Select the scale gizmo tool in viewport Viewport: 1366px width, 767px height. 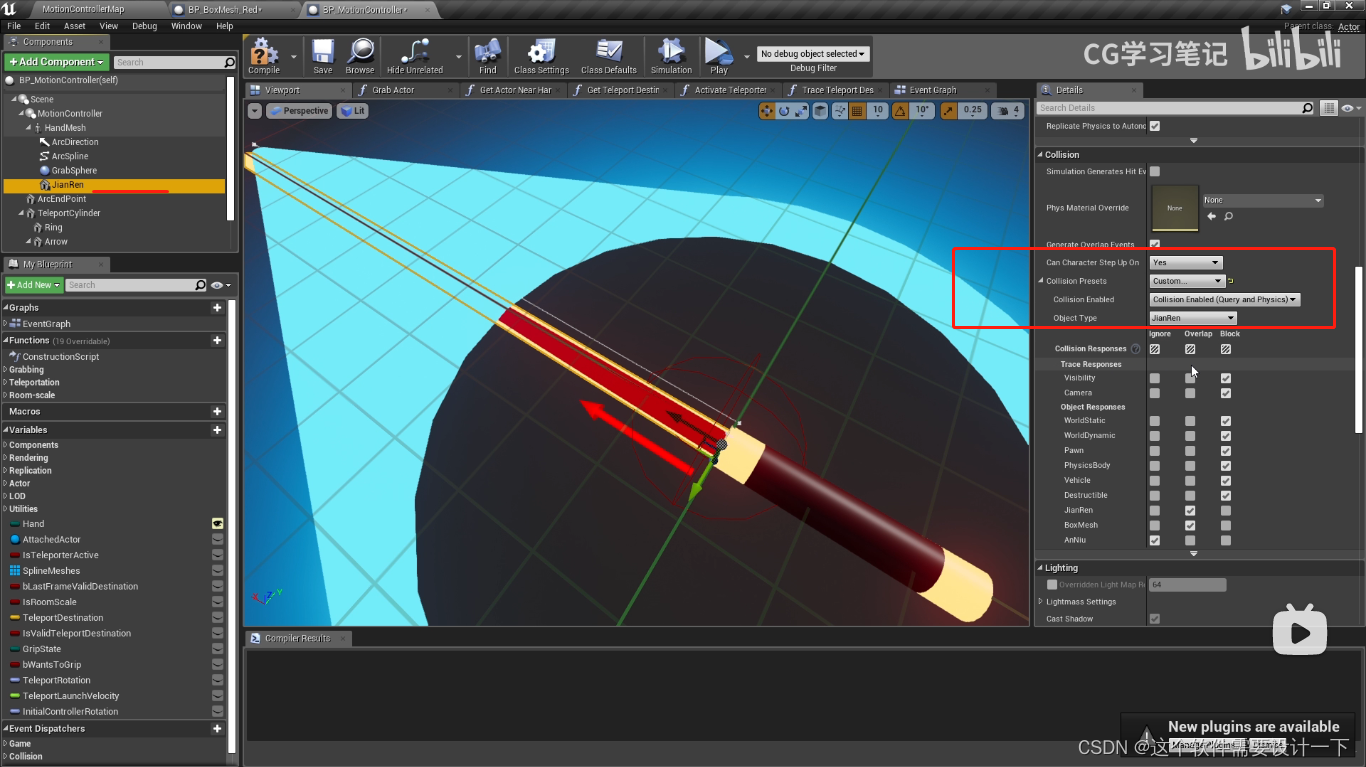pos(801,111)
